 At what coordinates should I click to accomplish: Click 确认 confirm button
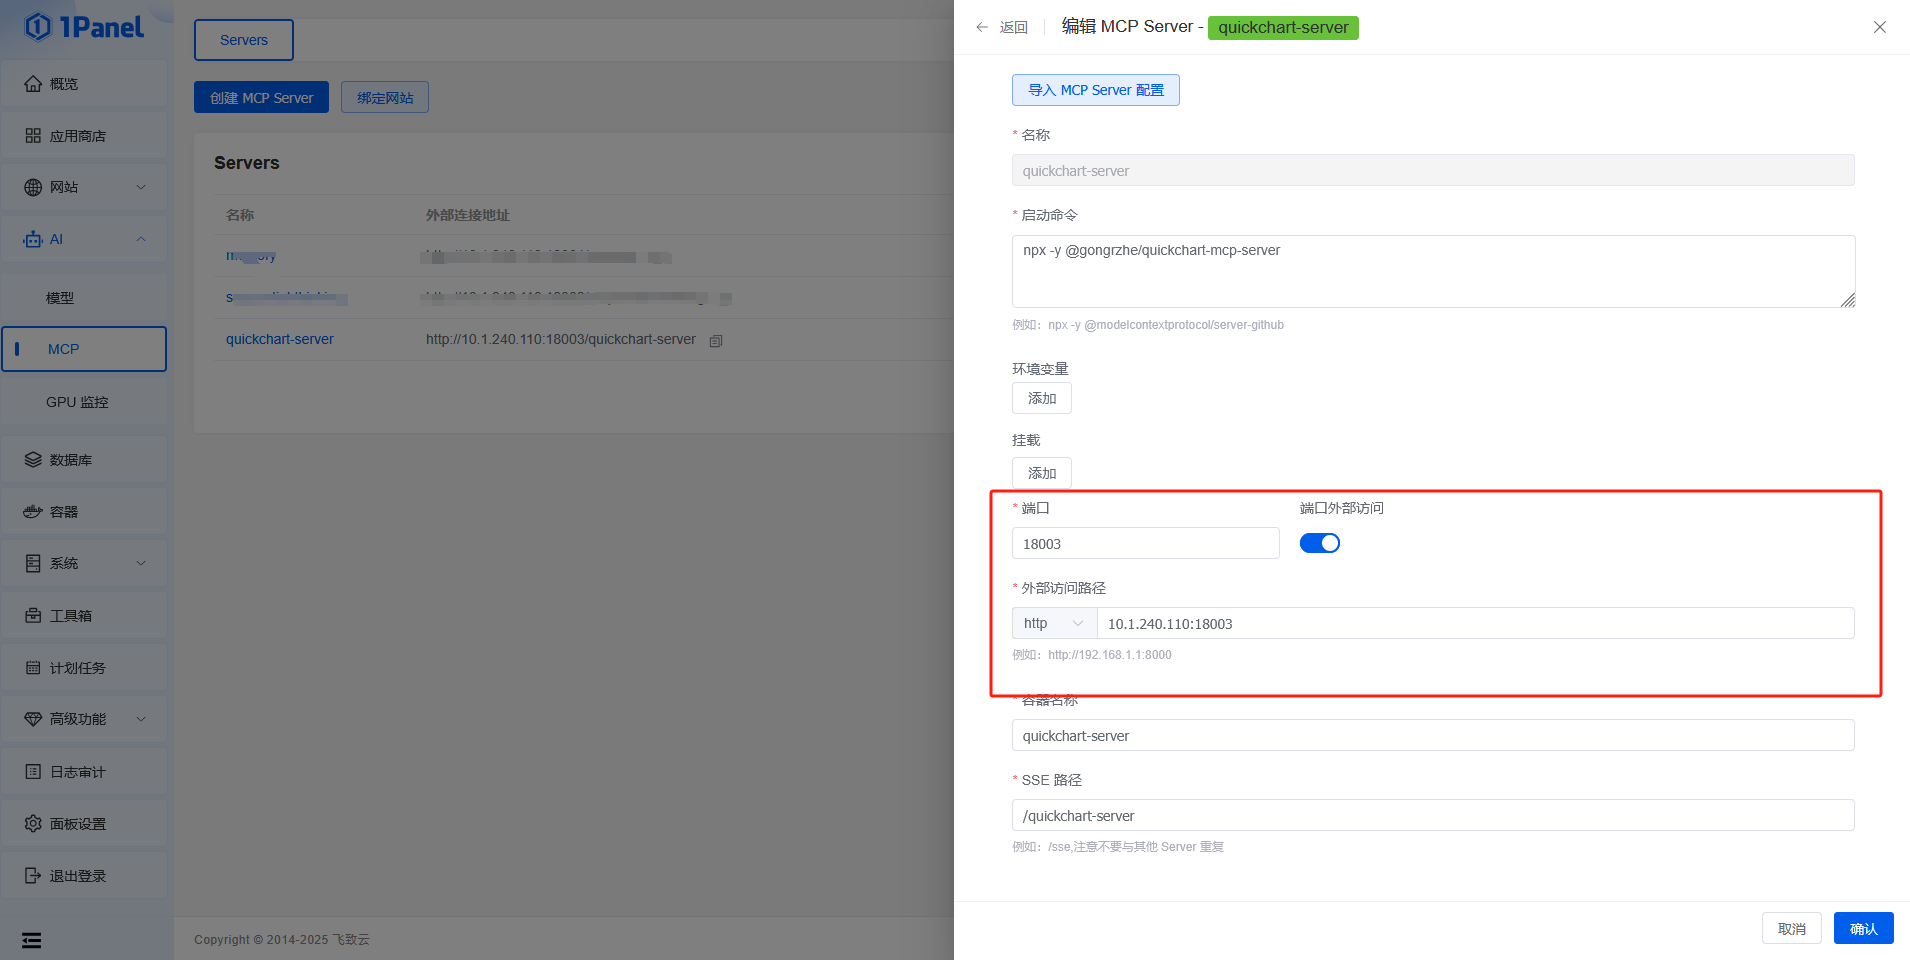tap(1864, 928)
